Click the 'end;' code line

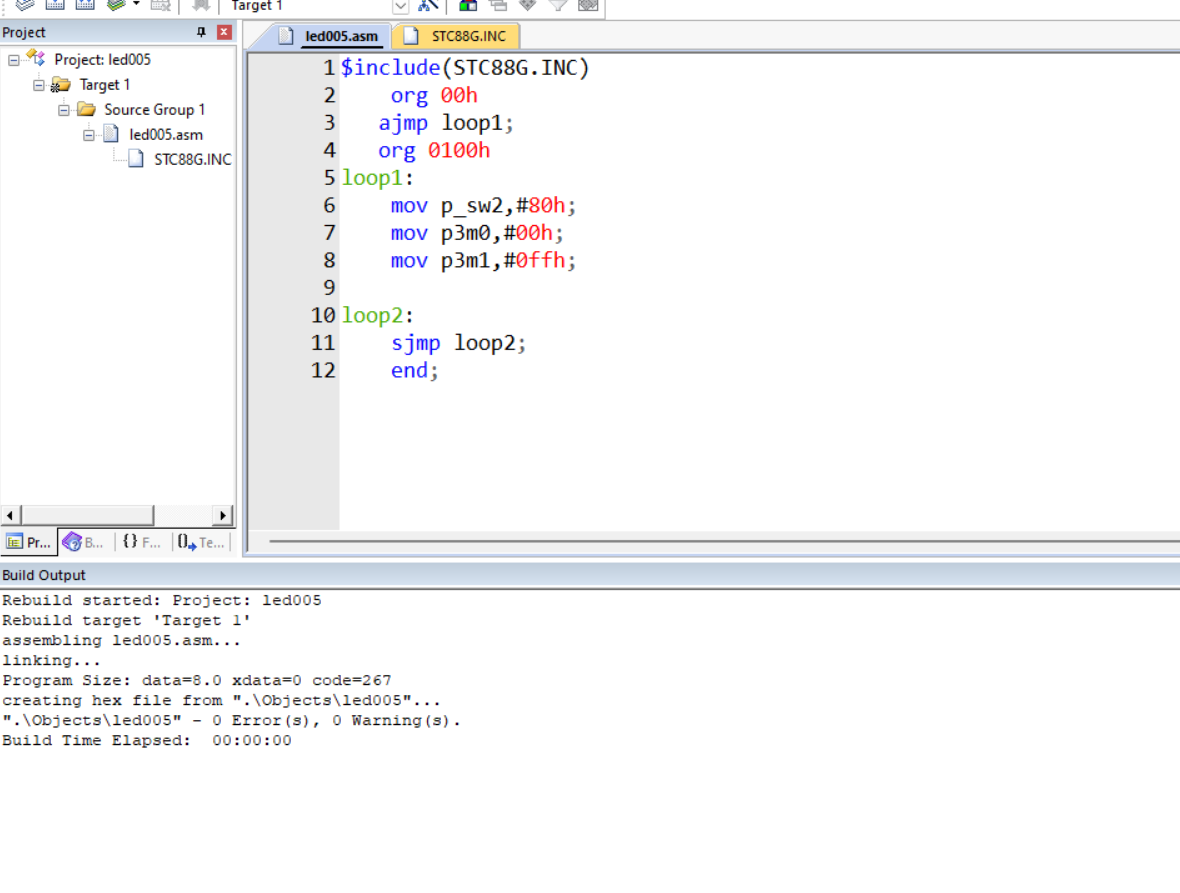(x=415, y=370)
